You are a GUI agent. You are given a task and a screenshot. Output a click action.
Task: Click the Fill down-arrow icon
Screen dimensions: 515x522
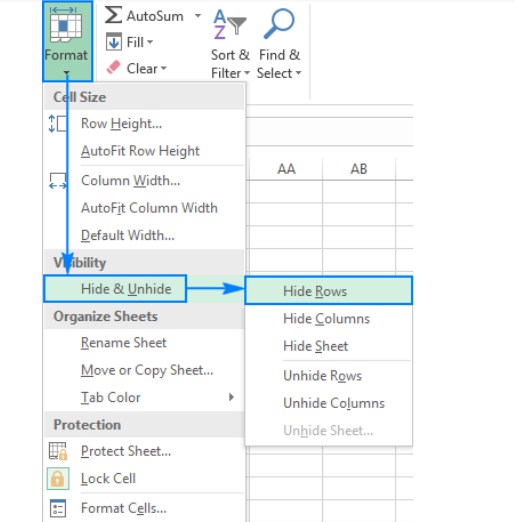pos(114,42)
